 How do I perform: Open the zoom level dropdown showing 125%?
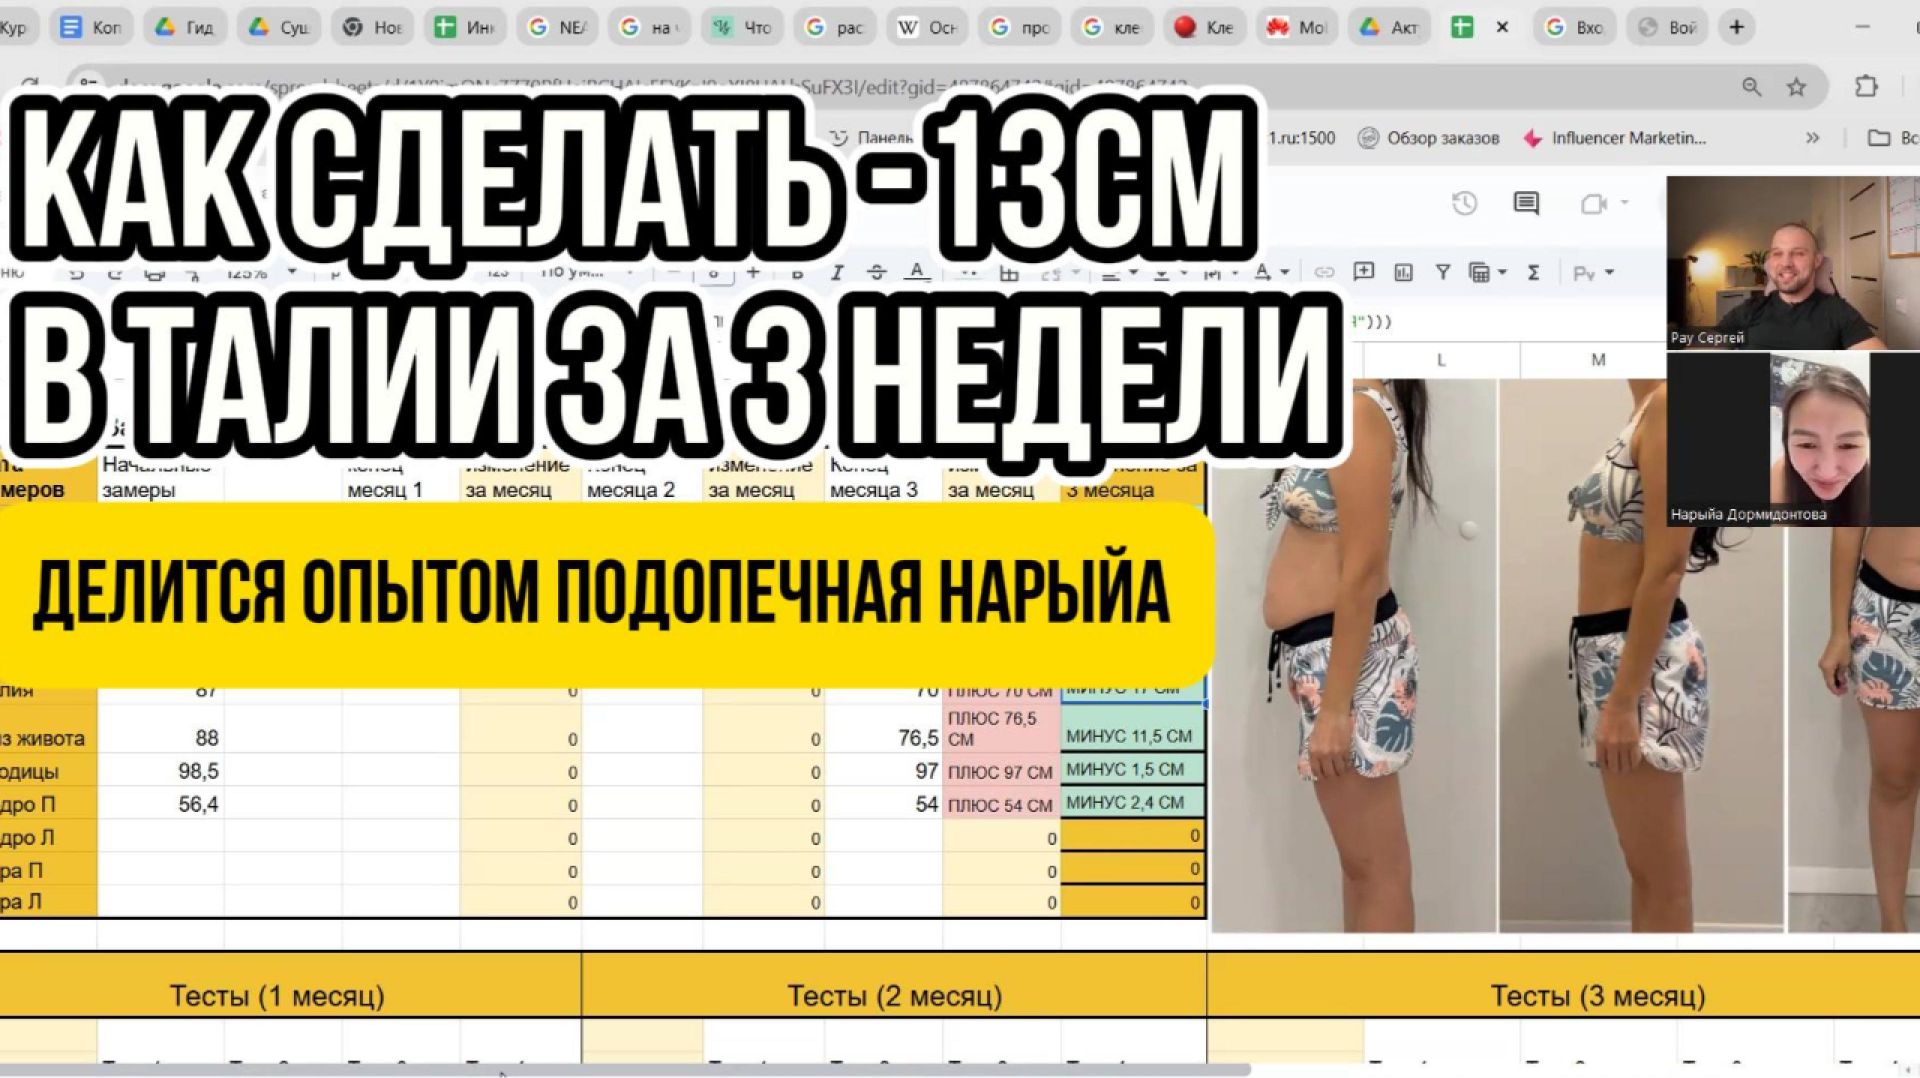point(260,271)
